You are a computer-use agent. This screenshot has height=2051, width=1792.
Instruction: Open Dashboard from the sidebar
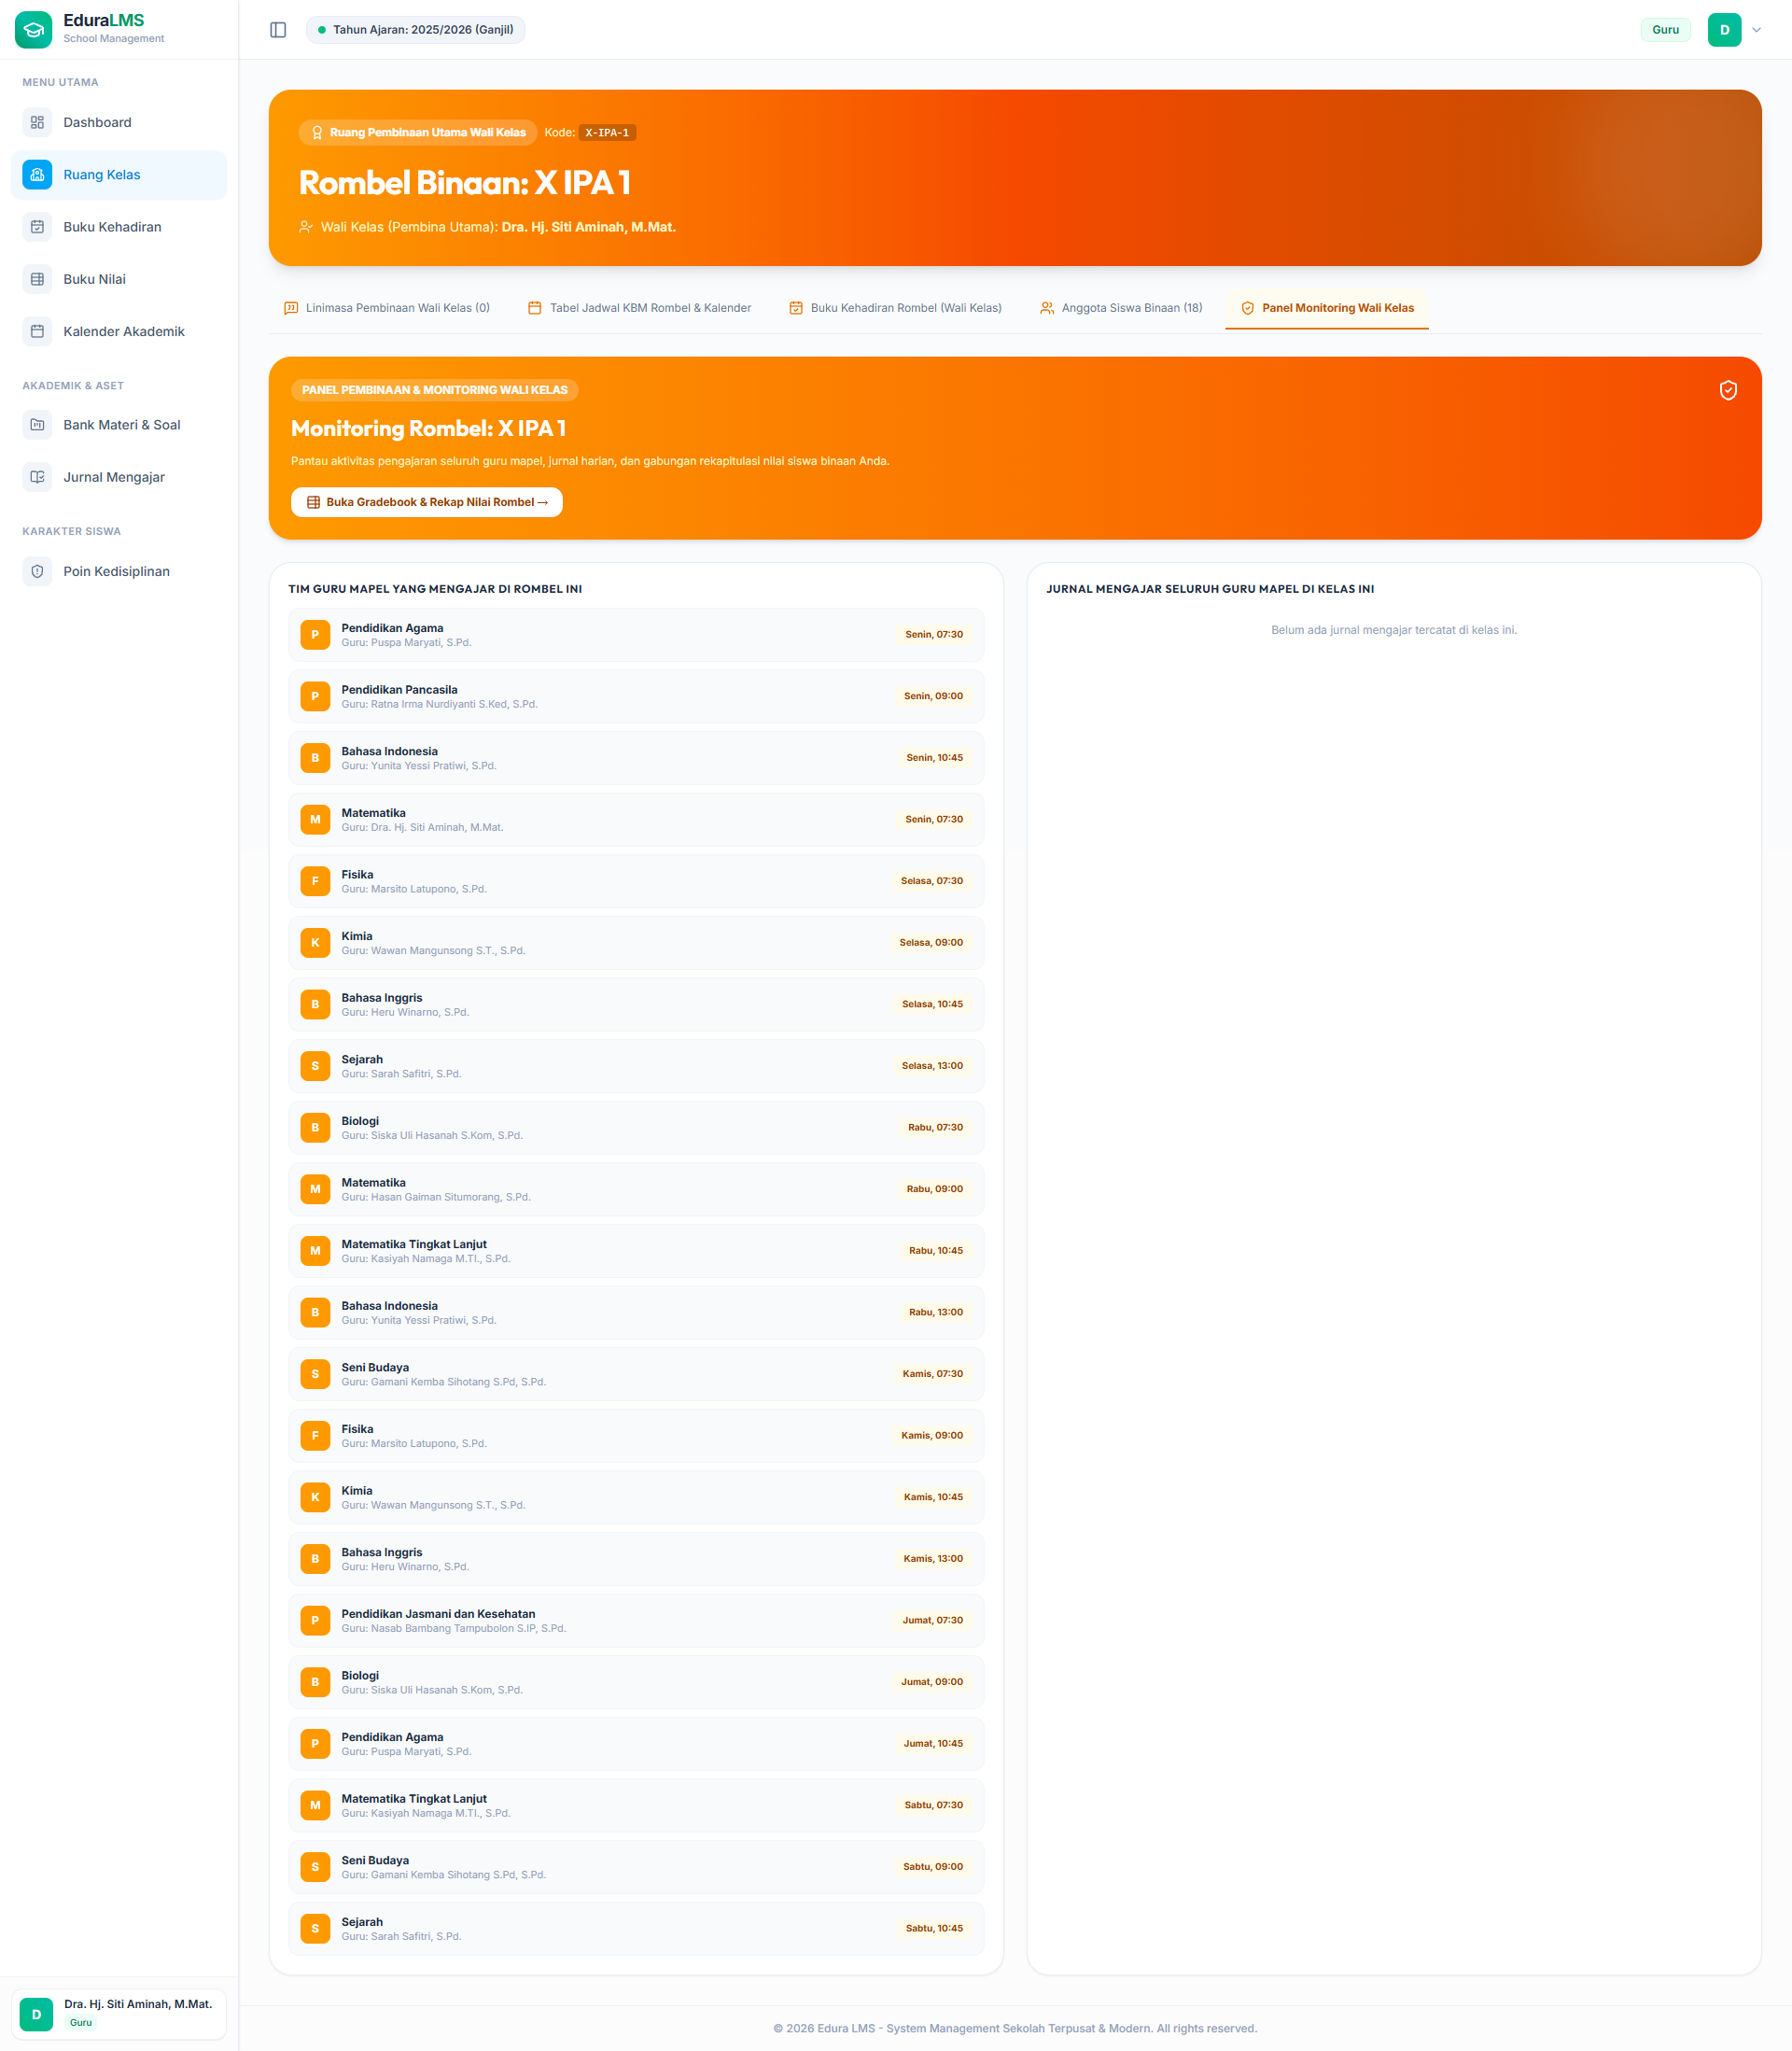click(119, 122)
